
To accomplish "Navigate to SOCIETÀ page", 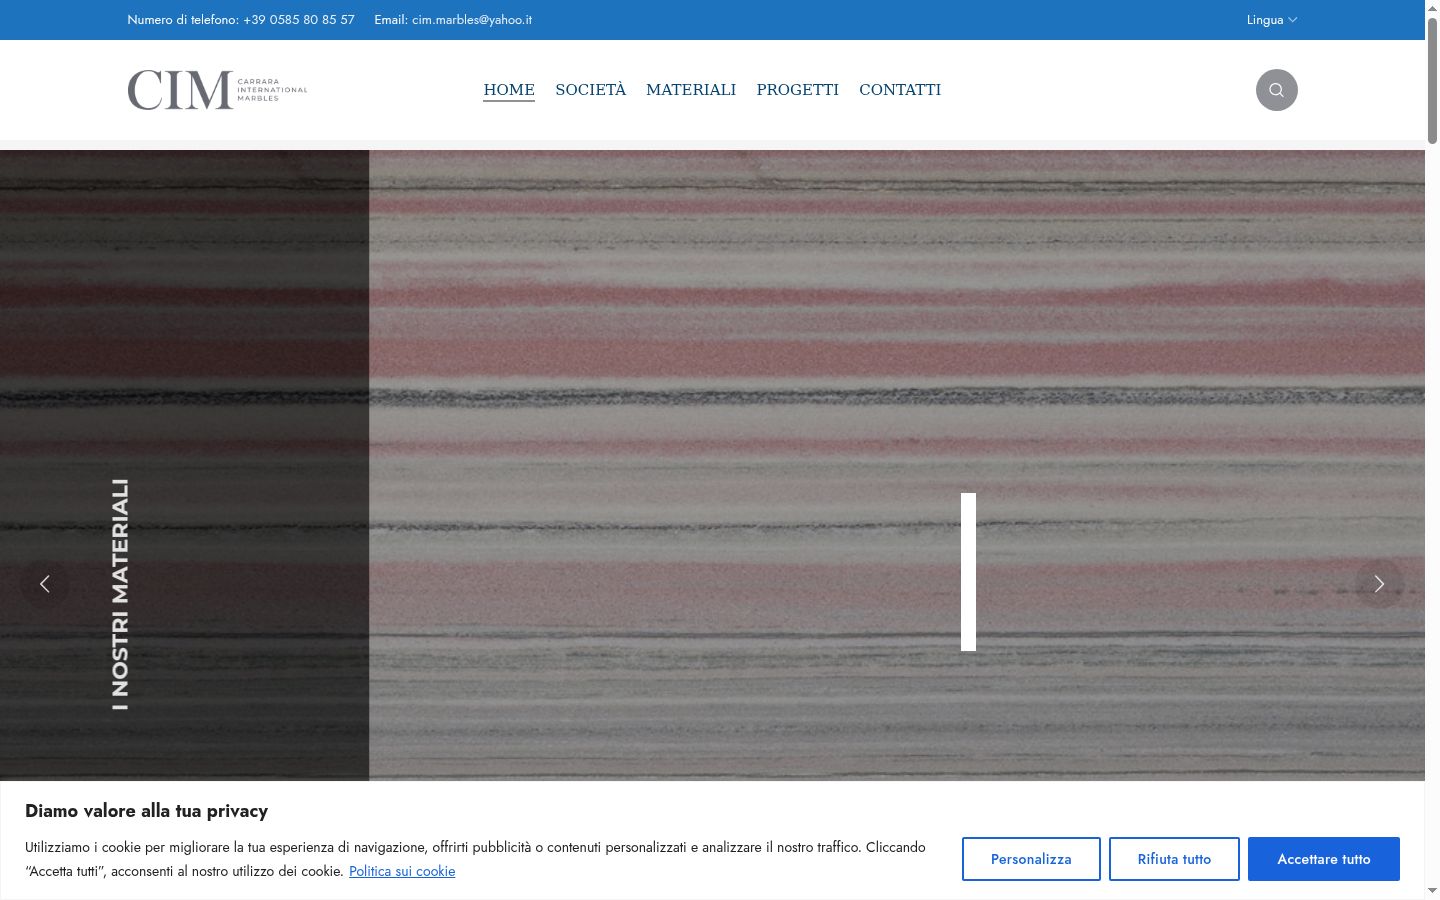I will pyautogui.click(x=590, y=90).
